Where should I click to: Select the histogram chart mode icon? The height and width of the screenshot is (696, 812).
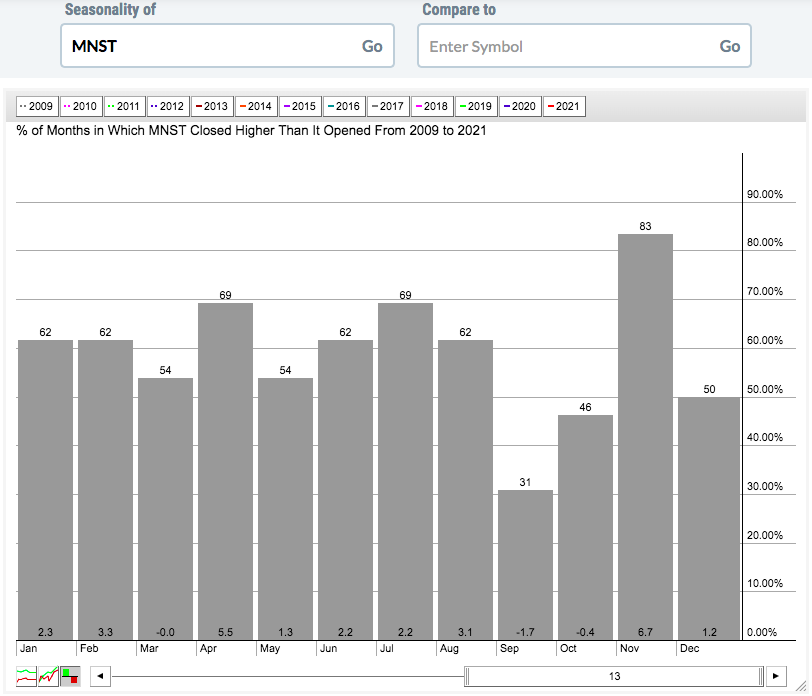[70, 677]
